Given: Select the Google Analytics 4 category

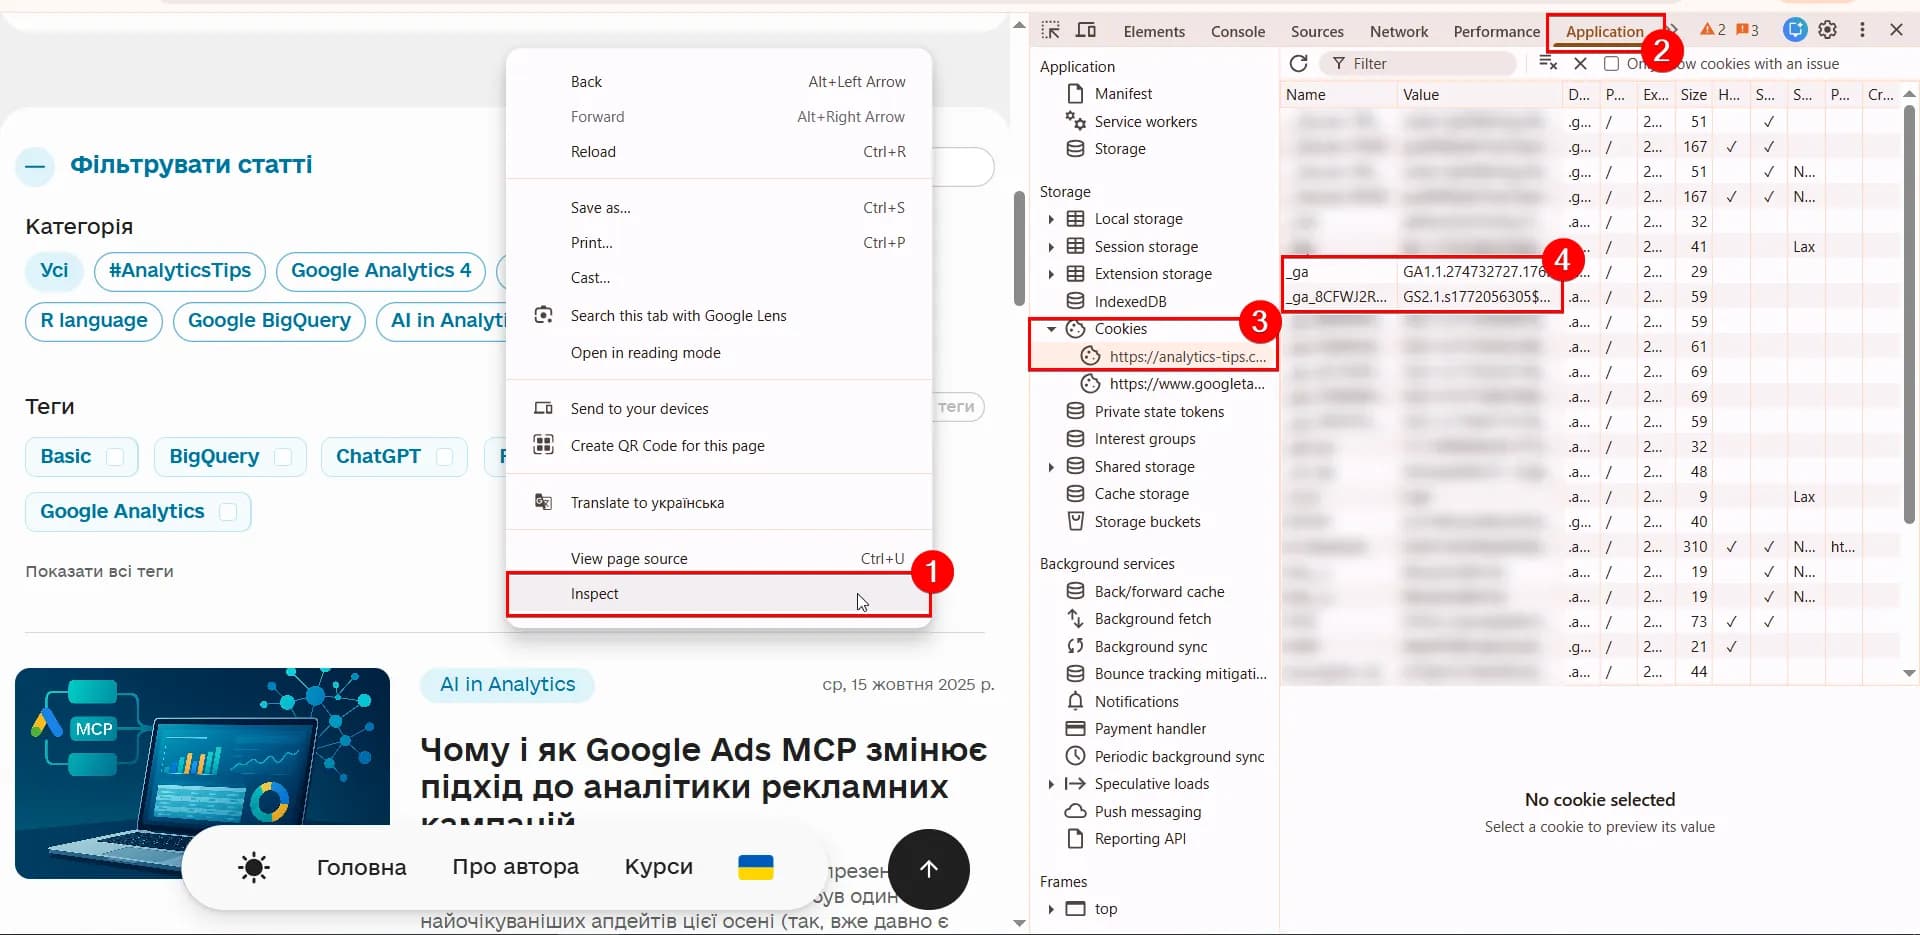Looking at the screenshot, I should click(x=380, y=271).
